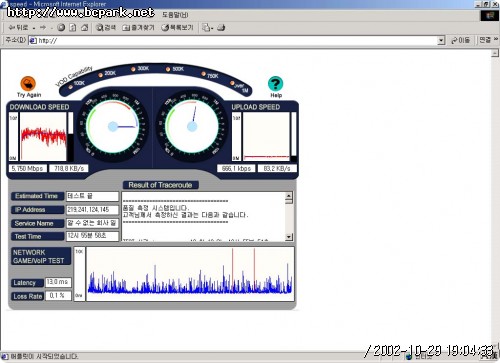The height and width of the screenshot is (363, 500).
Task: Expand the back button history arrow
Action: tap(34, 28)
